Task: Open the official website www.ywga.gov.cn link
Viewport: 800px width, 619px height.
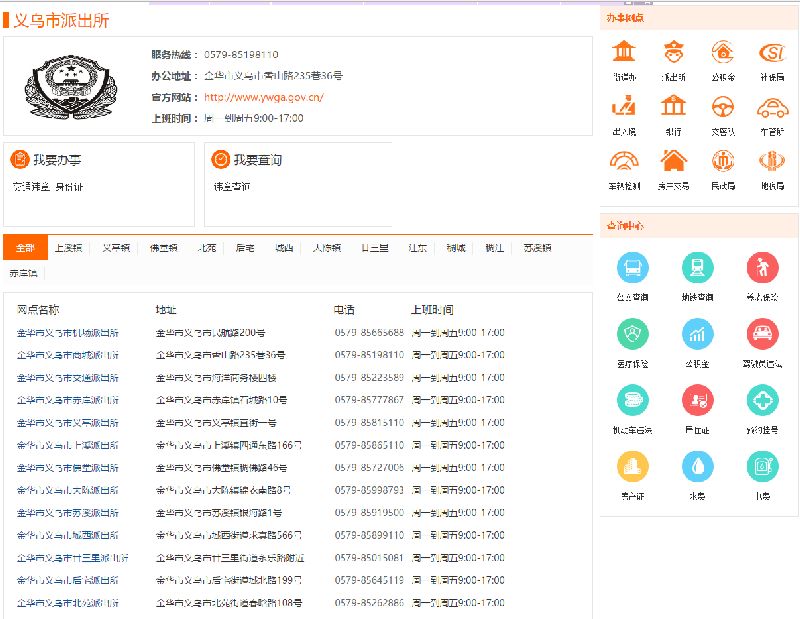Action: point(263,97)
